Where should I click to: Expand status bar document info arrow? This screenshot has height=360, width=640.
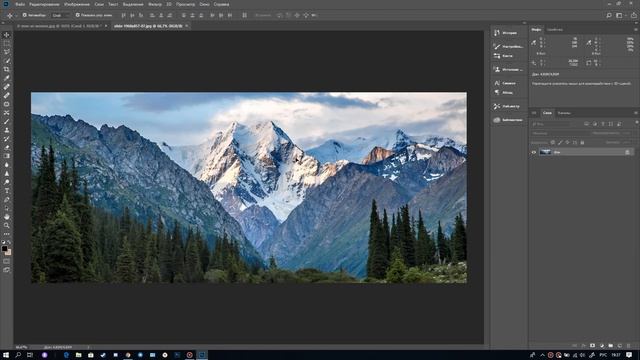coord(88,347)
